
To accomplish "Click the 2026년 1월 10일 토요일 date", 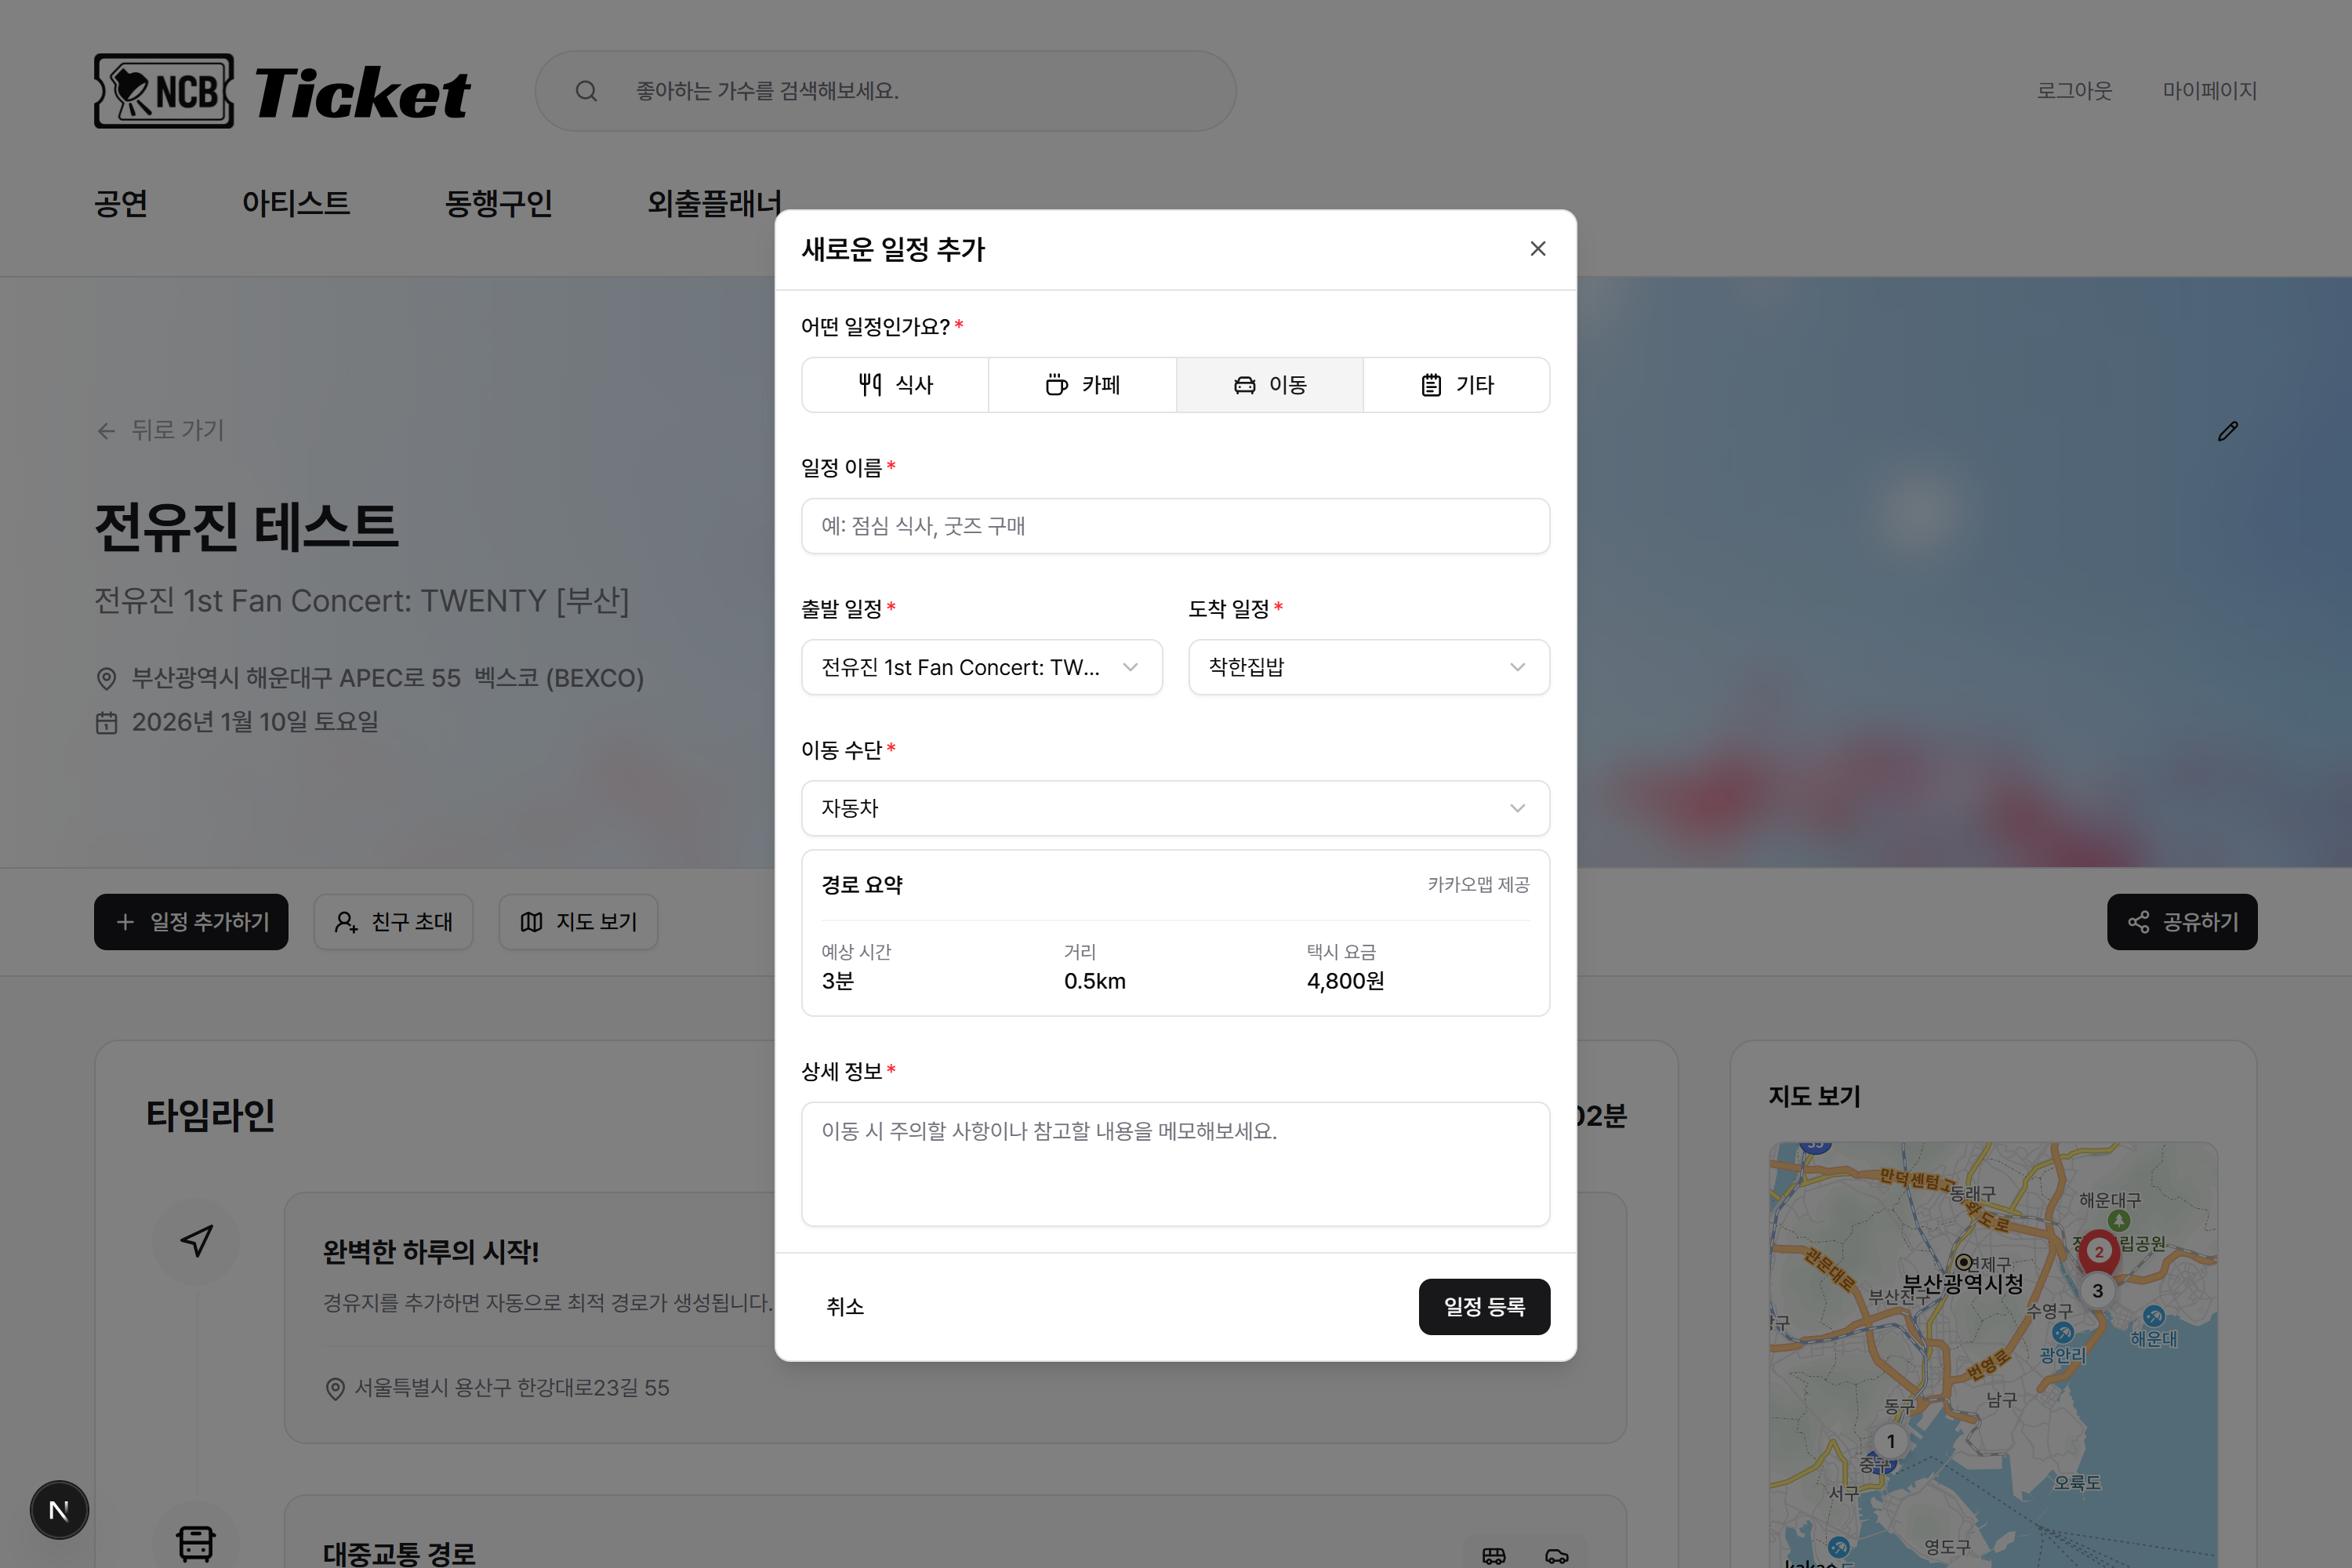I will click(255, 722).
